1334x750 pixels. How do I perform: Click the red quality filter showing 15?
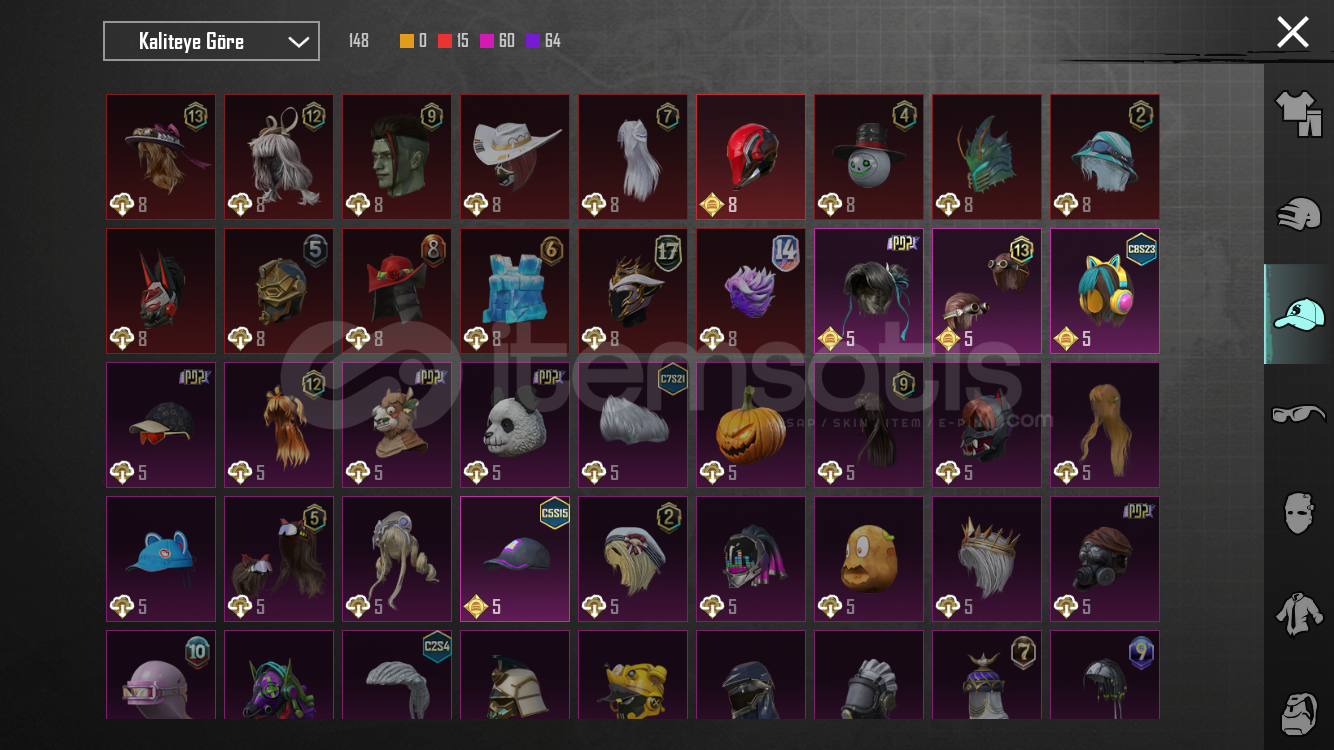point(453,41)
